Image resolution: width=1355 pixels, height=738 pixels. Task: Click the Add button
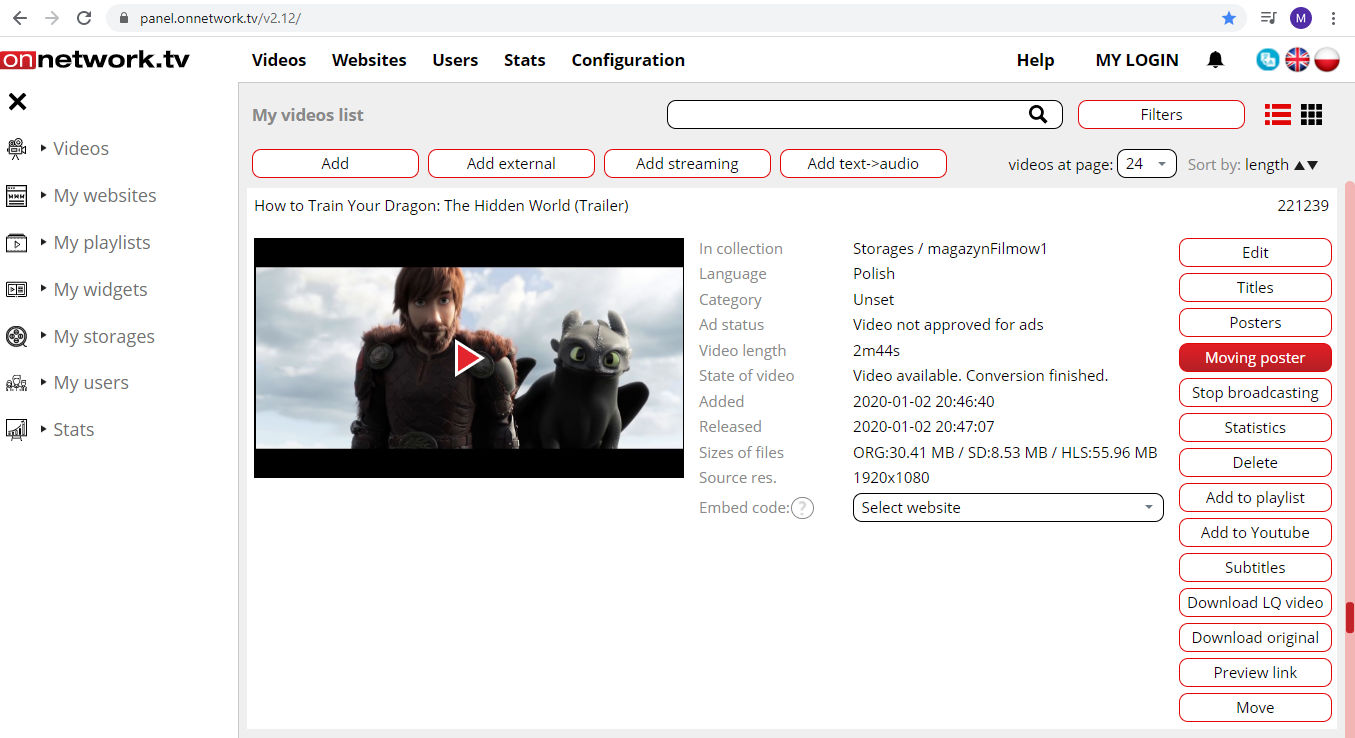(335, 164)
